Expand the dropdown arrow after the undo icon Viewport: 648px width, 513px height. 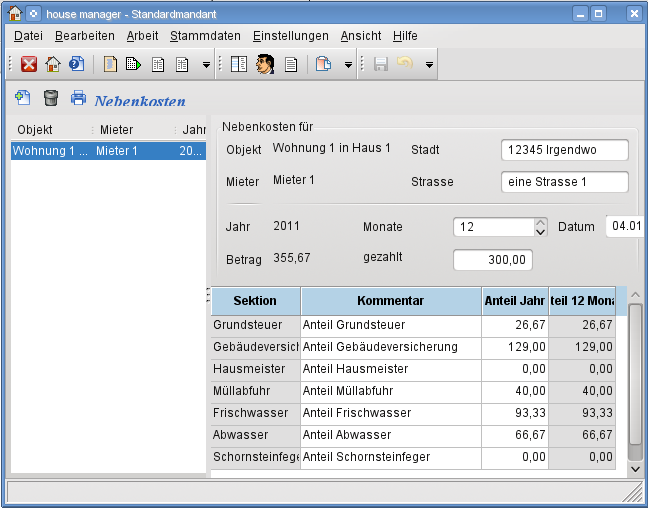[x=429, y=65]
